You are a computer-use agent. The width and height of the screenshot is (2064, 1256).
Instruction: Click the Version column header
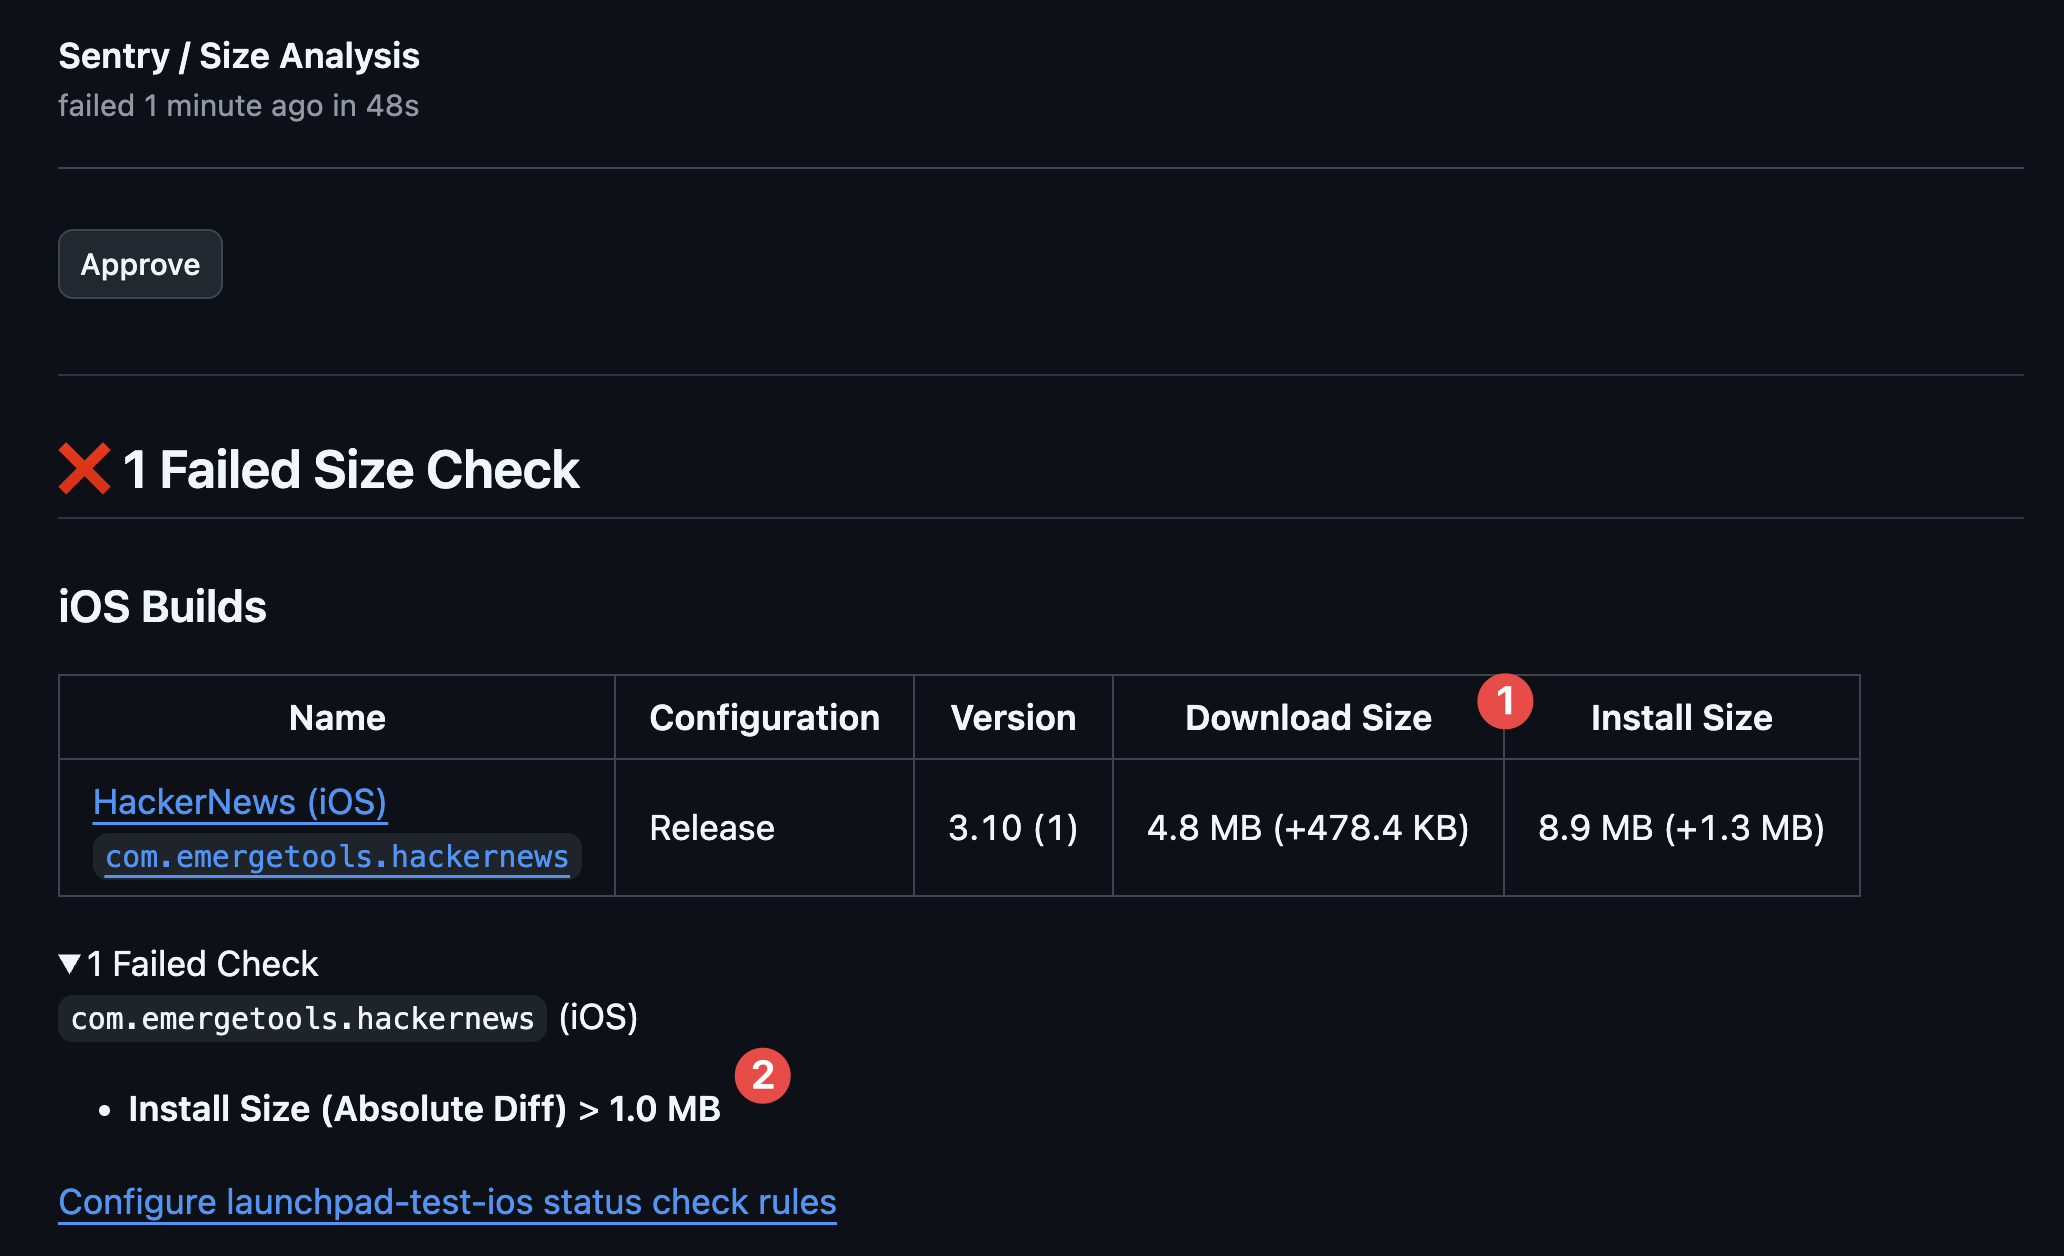point(1013,718)
